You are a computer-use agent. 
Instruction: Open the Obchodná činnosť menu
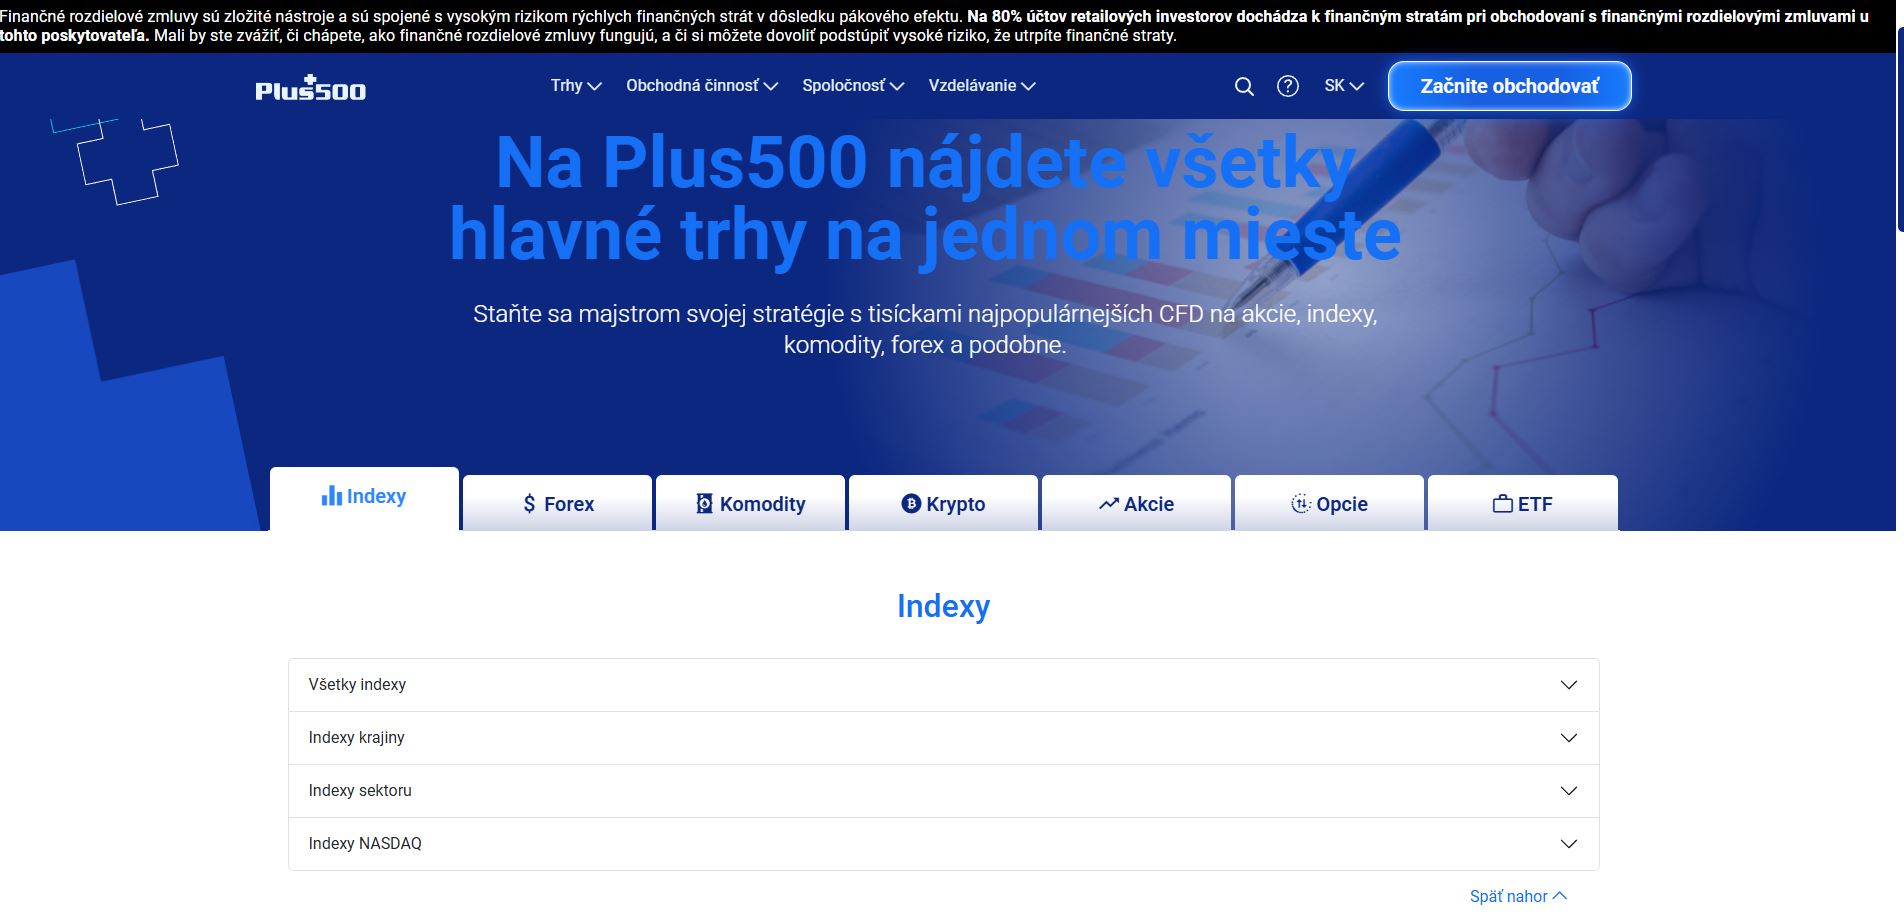click(x=702, y=86)
